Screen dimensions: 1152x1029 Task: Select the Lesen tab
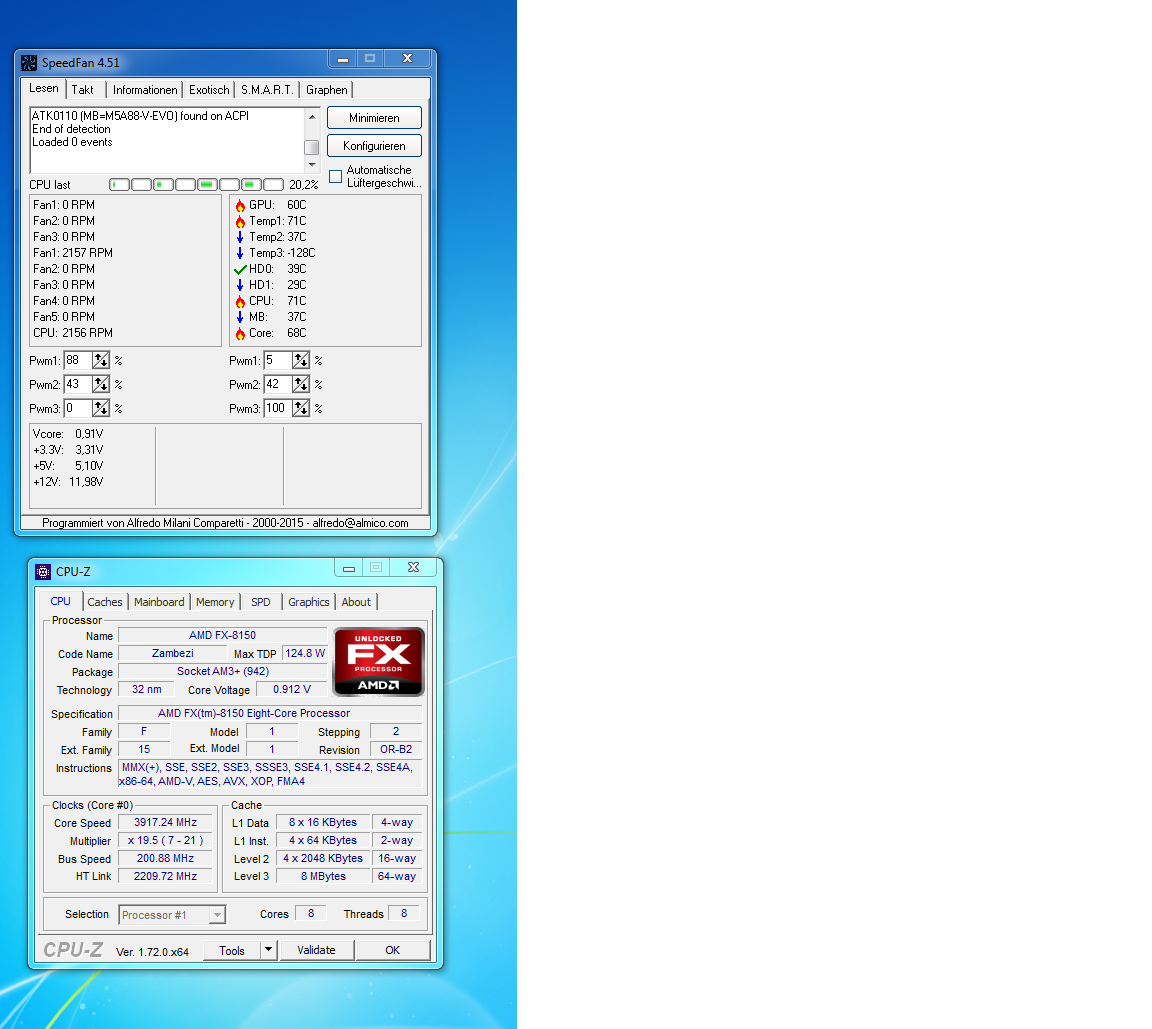click(x=43, y=88)
